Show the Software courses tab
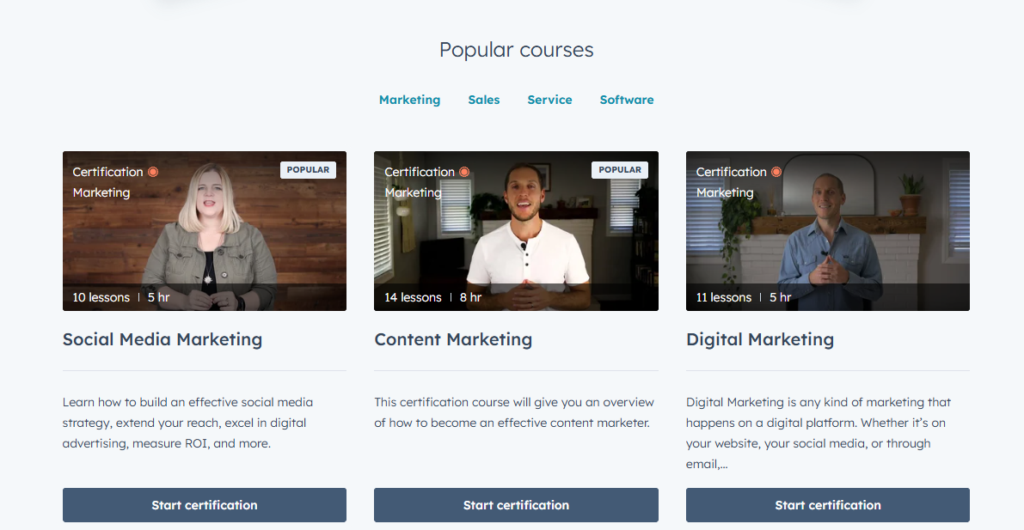The width and height of the screenshot is (1024, 530). click(x=627, y=100)
